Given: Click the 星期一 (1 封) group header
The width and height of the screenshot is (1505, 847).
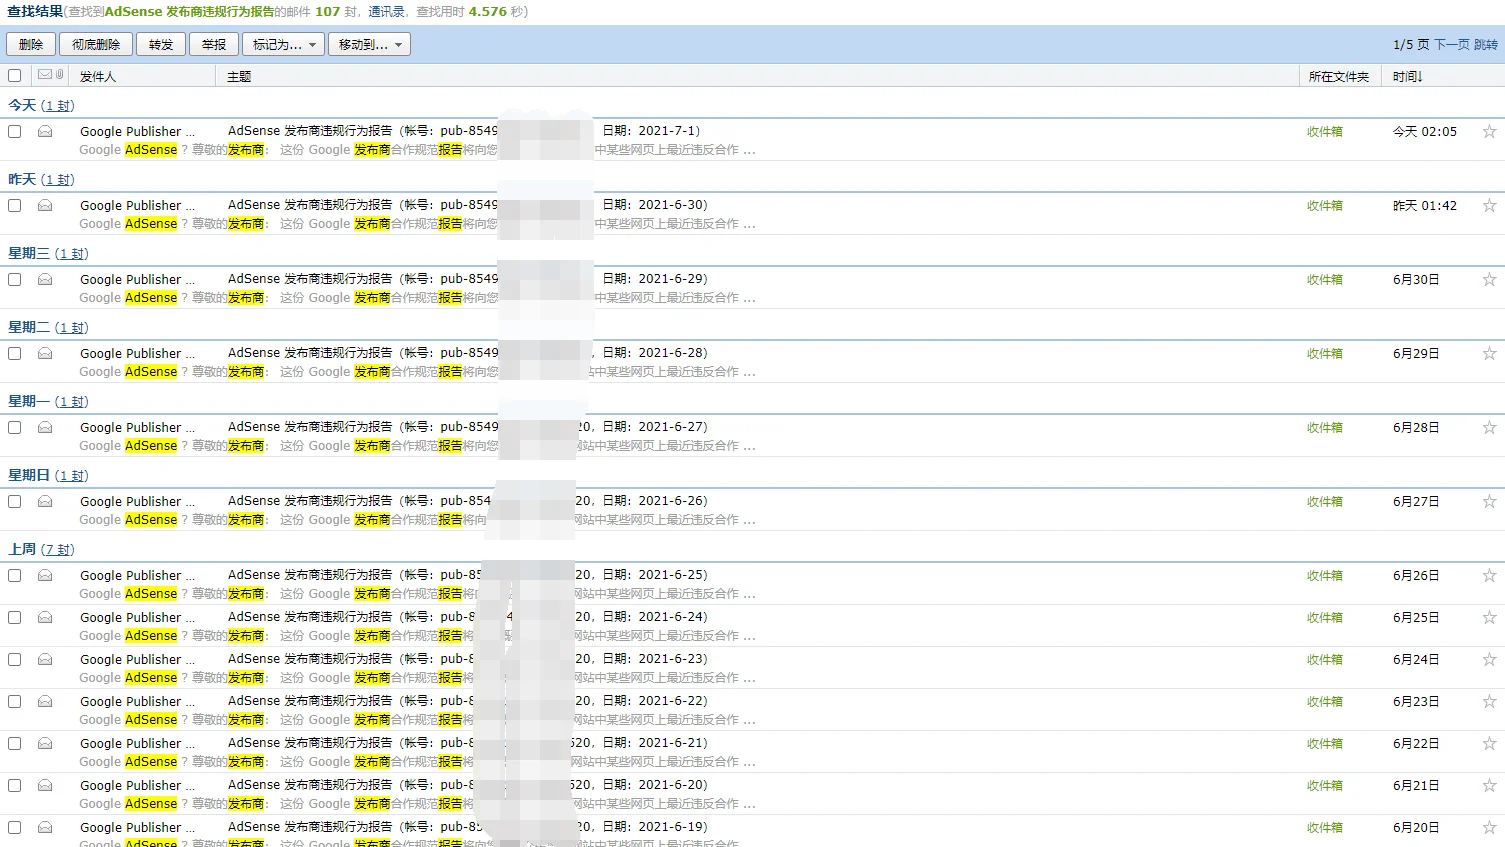Looking at the screenshot, I should (48, 401).
